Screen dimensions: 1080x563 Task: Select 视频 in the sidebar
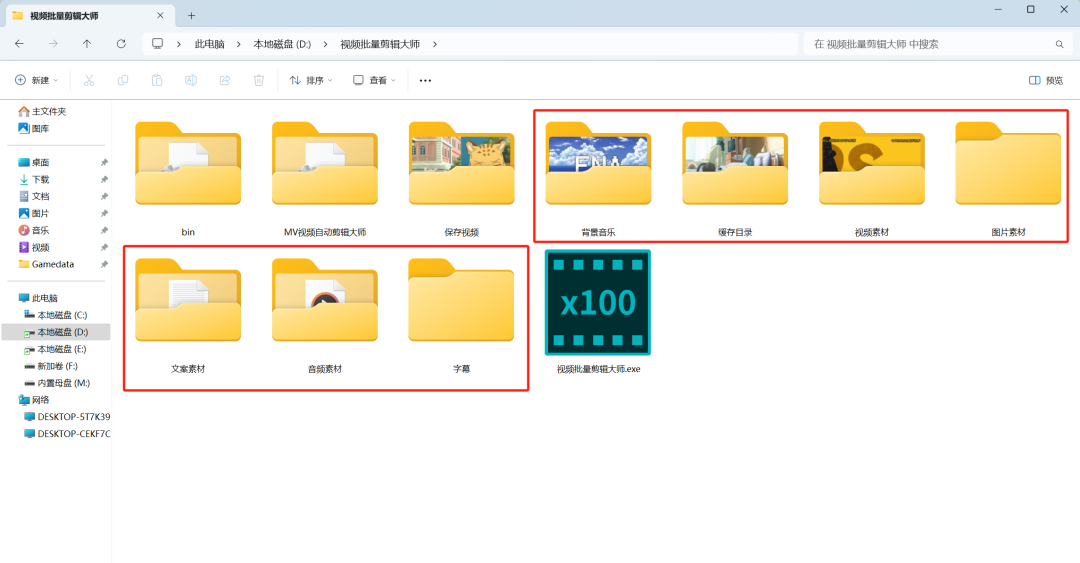[x=34, y=247]
